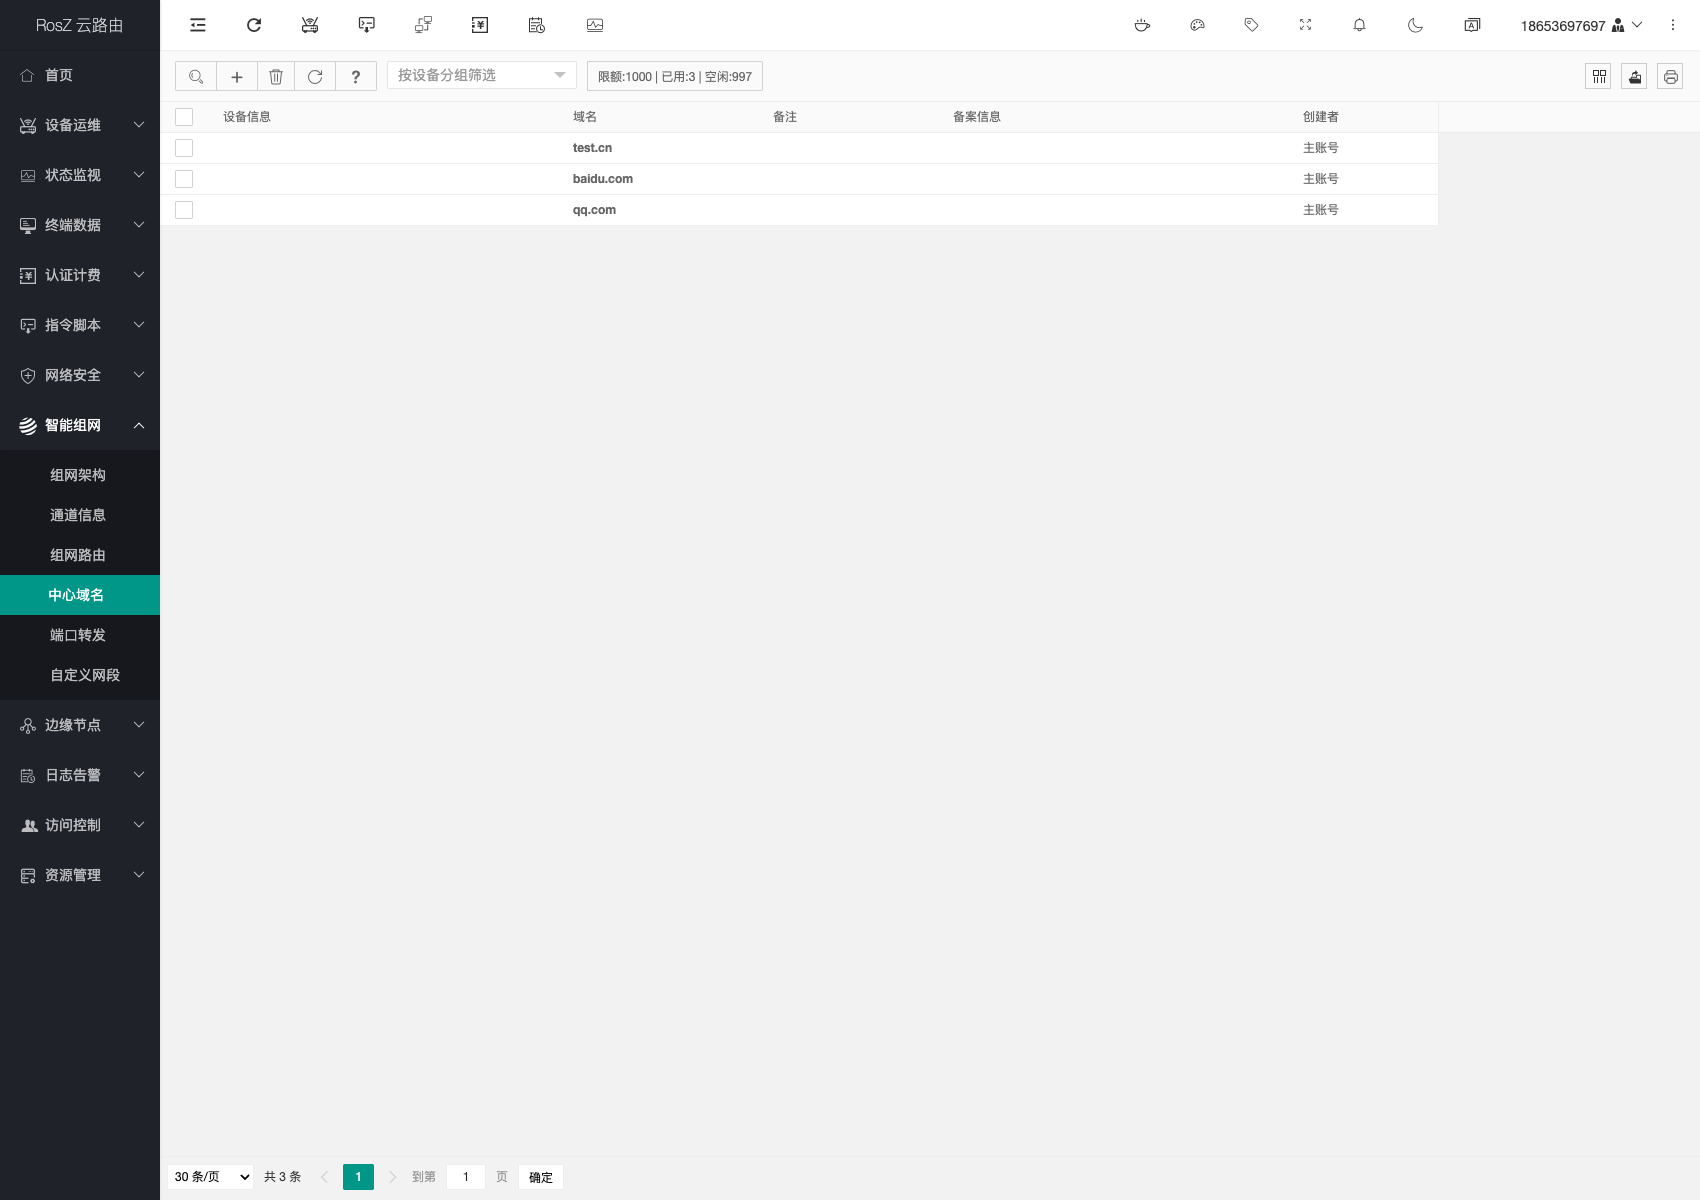
Task: Click the page 1 pagination button
Action: 358,1177
